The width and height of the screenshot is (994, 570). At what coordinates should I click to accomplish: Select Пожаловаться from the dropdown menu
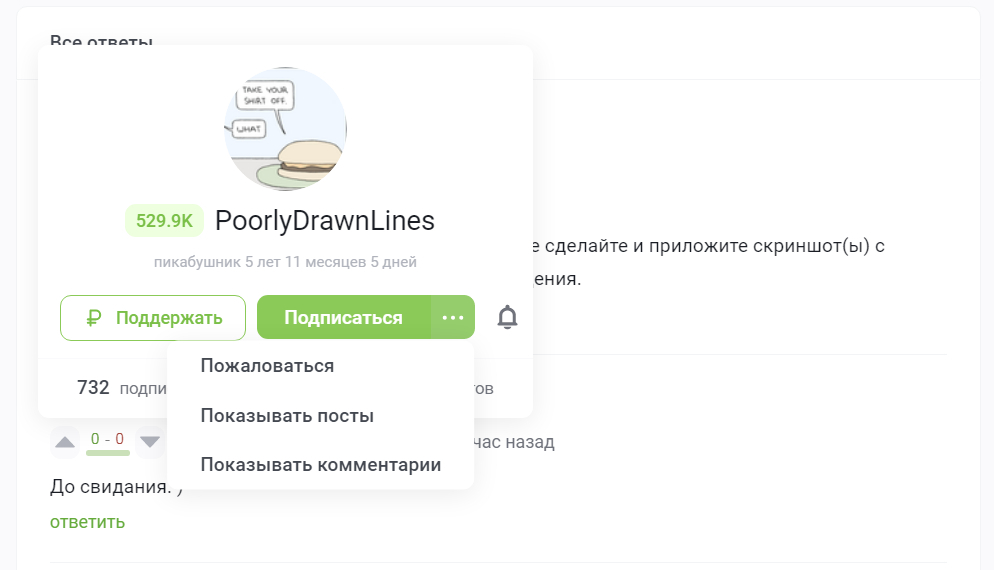pyautogui.click(x=267, y=366)
